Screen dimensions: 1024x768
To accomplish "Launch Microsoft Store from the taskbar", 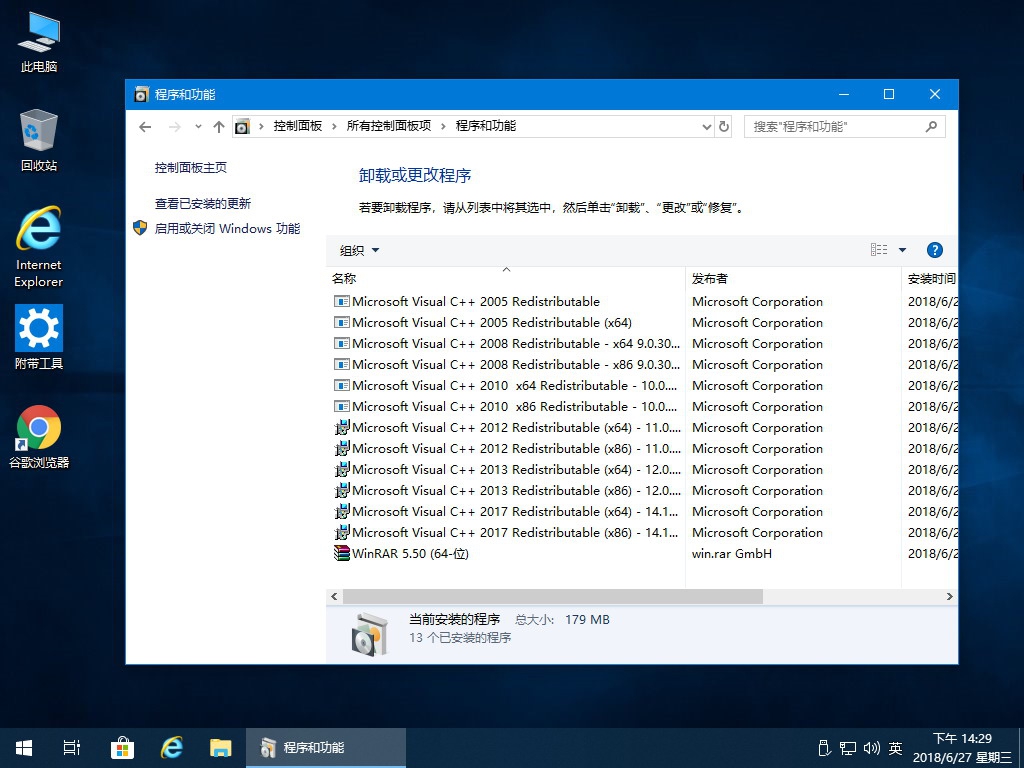I will point(122,748).
